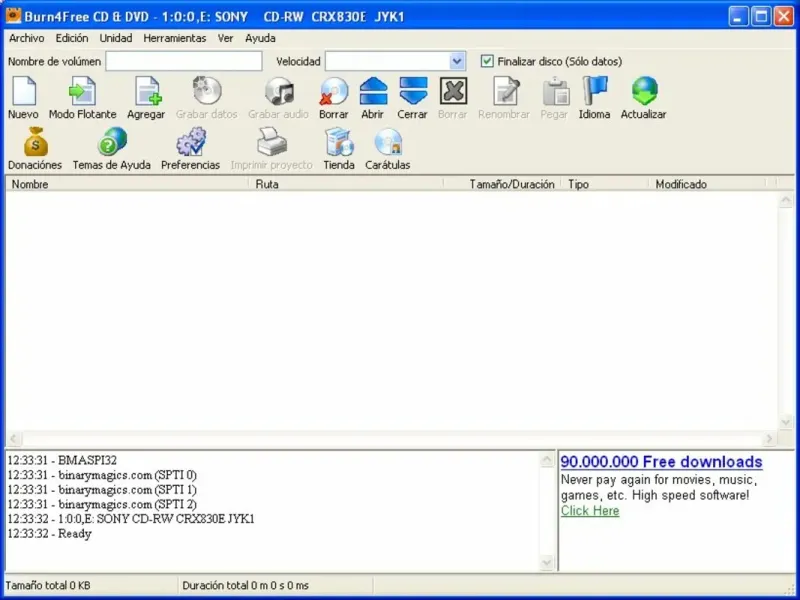Toggle the Finalizar disco checkbox

(x=487, y=61)
